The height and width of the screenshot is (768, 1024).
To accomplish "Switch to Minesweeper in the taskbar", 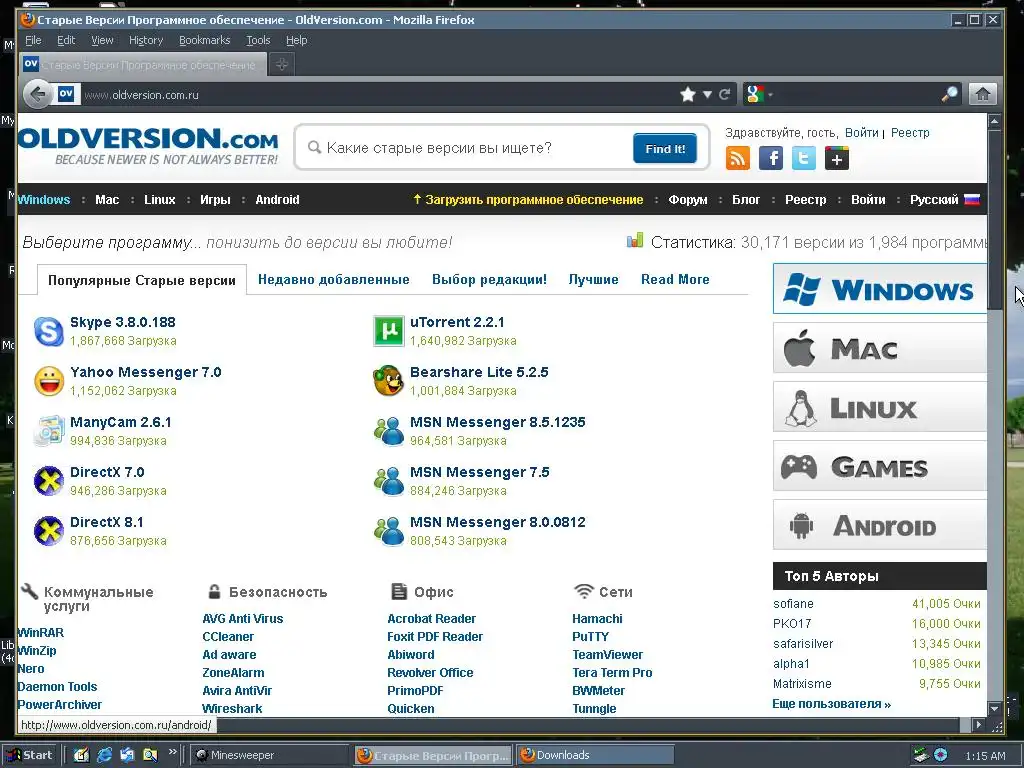I will [270, 755].
